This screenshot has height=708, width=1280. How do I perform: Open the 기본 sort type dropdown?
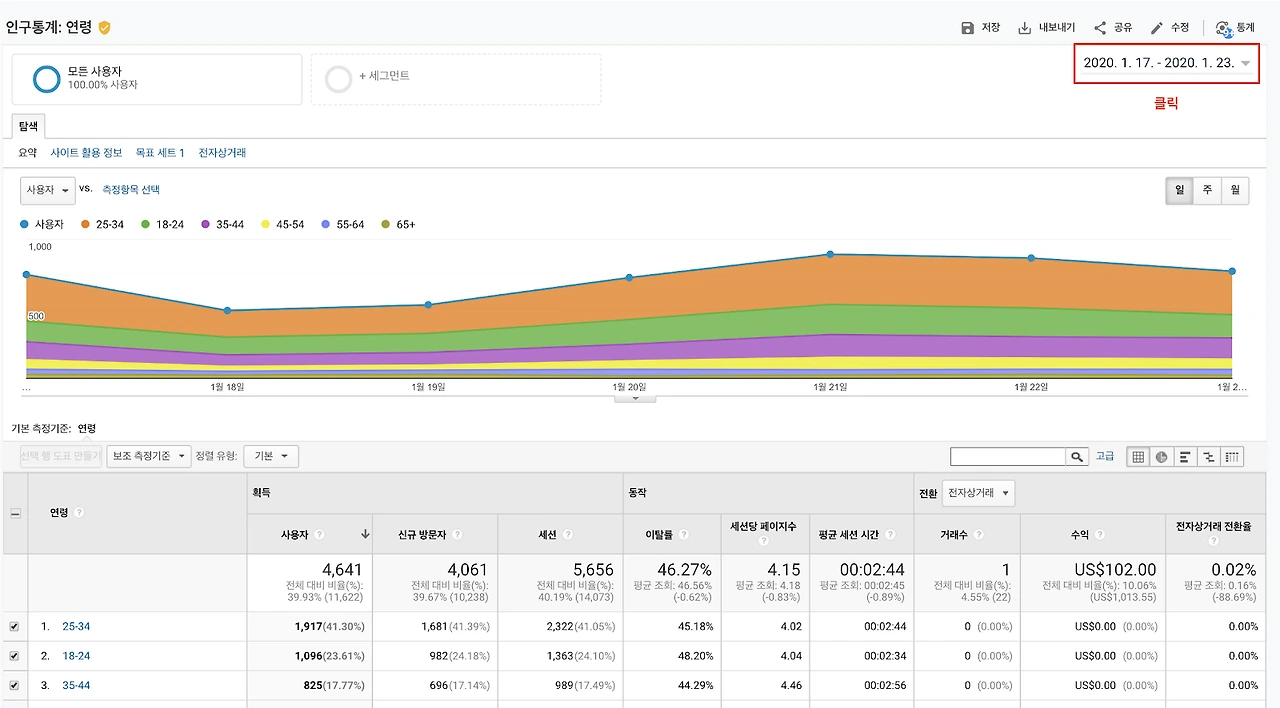click(x=271, y=456)
